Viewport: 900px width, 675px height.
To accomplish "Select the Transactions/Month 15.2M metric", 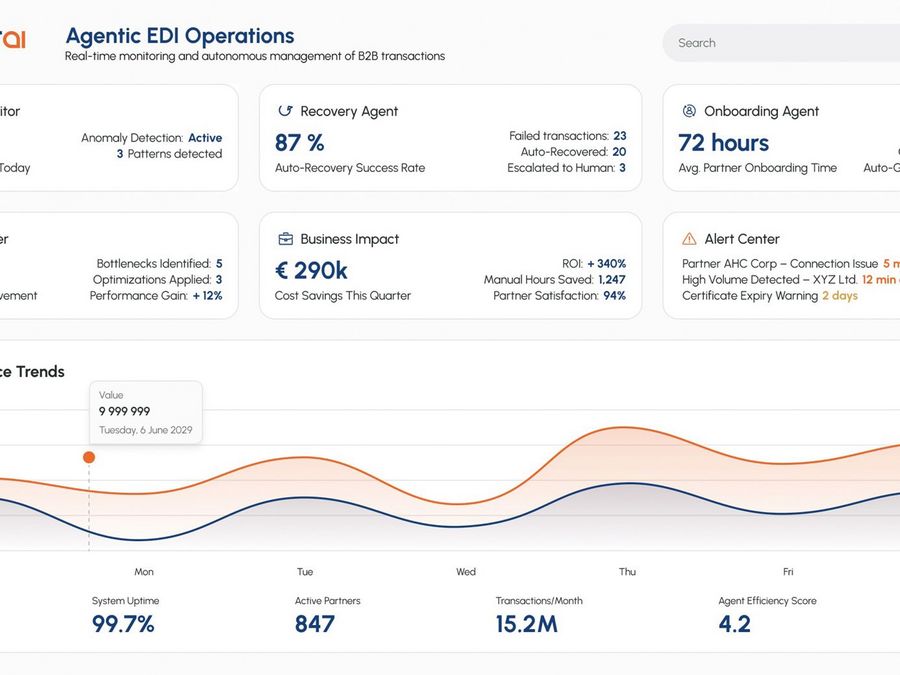I will (527, 624).
